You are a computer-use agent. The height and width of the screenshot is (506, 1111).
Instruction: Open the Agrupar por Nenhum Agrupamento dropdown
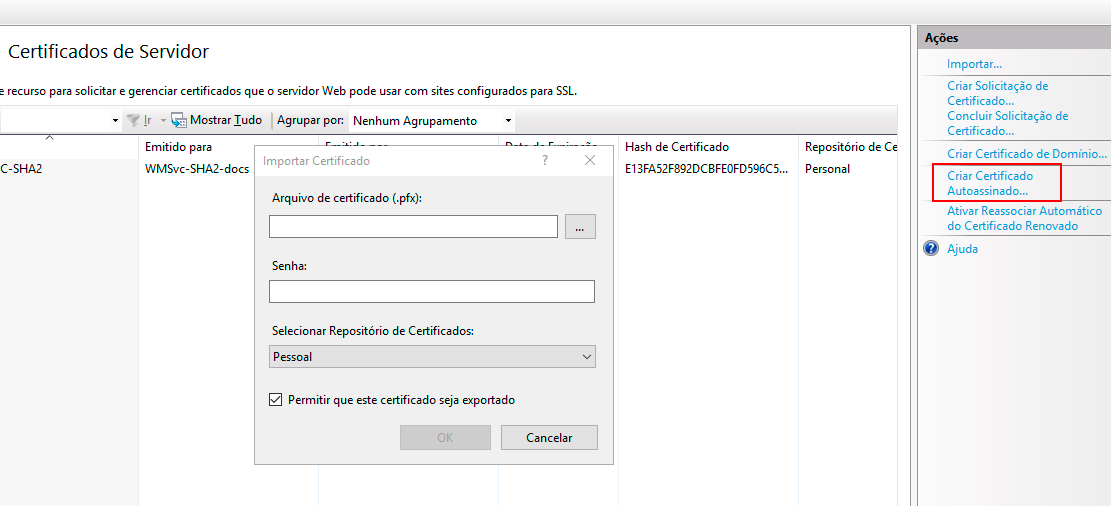(432, 120)
